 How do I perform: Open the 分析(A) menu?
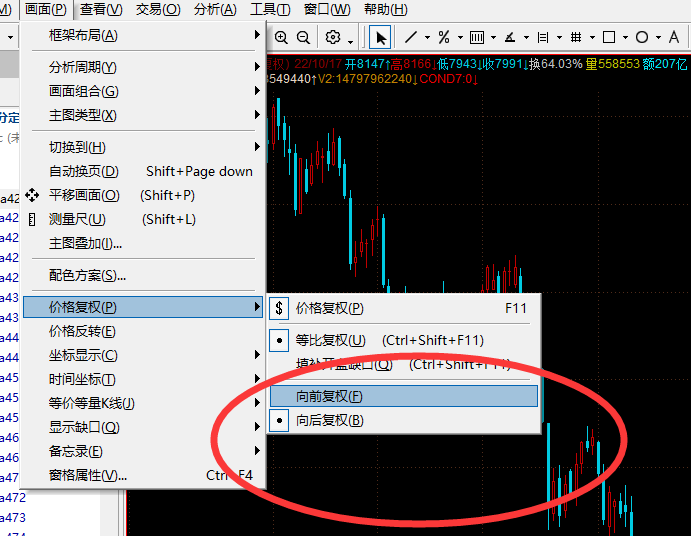point(215,9)
